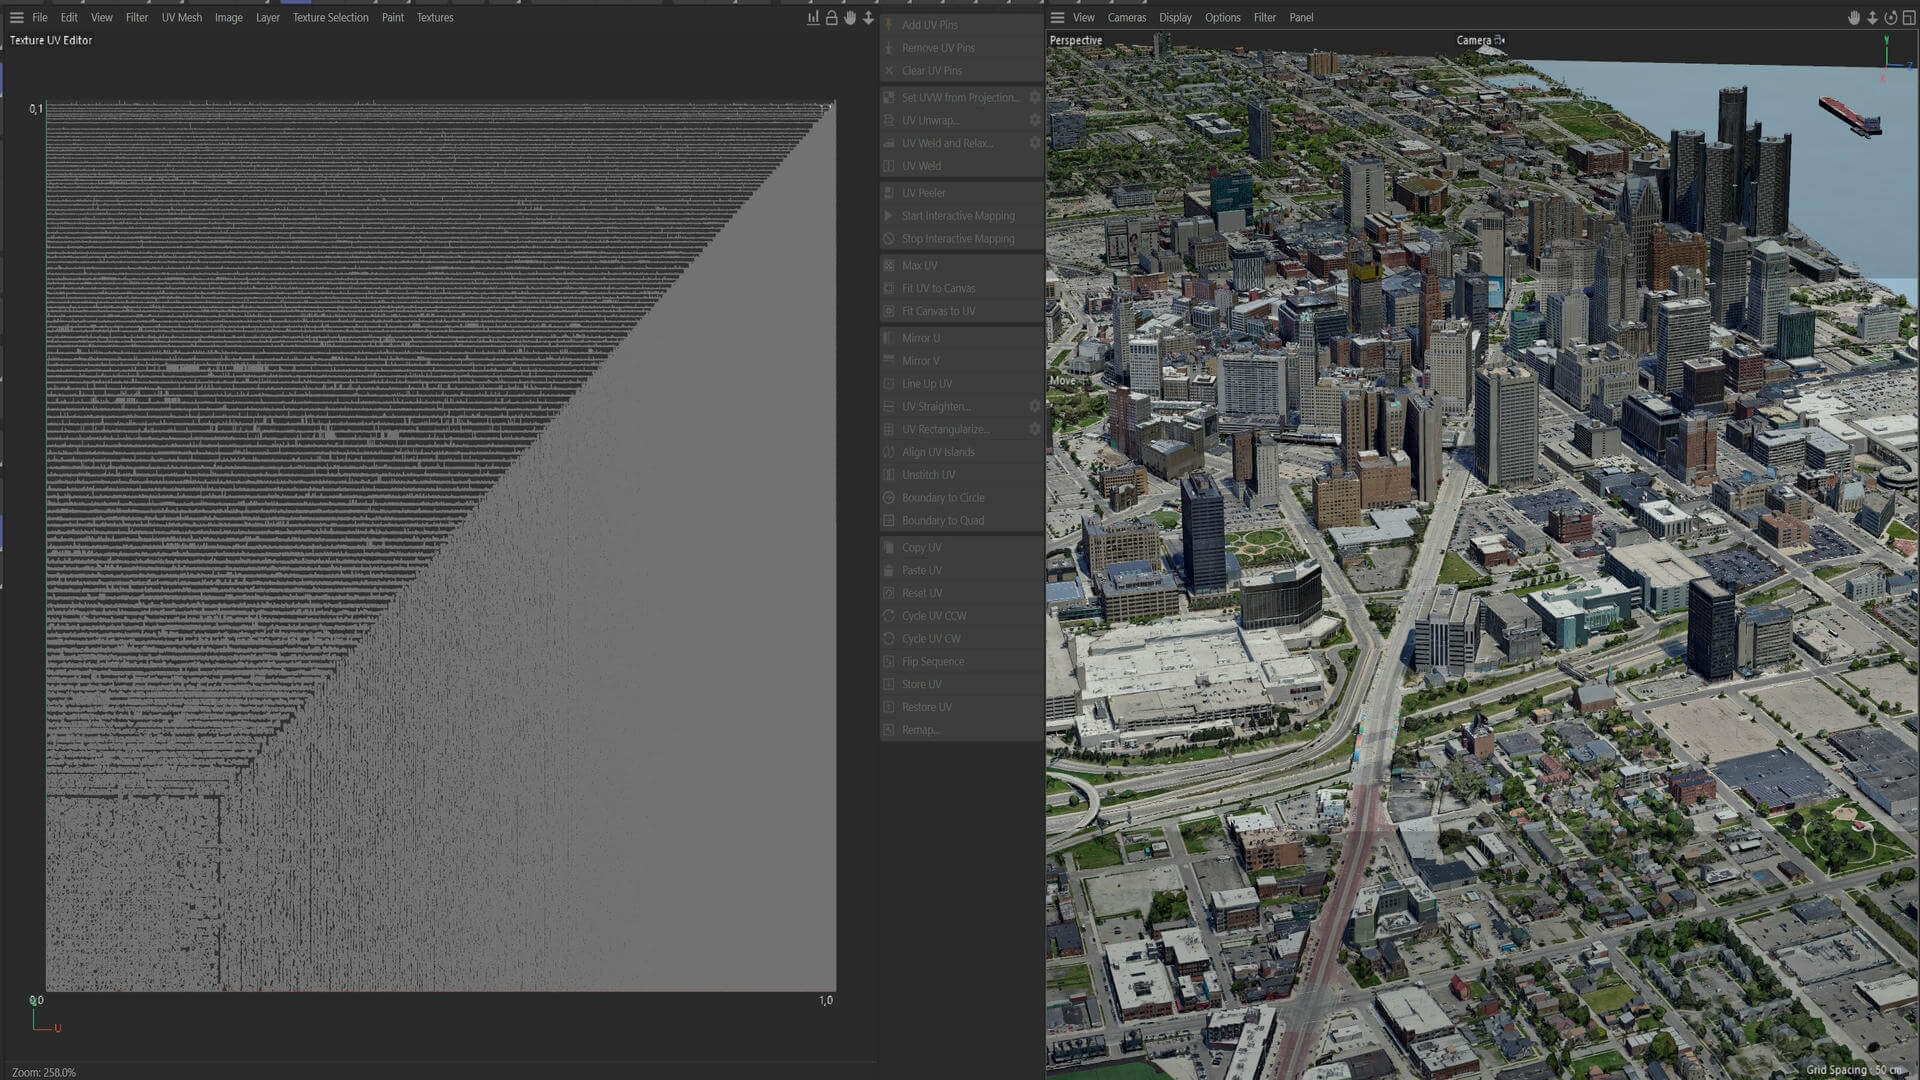Image resolution: width=1920 pixels, height=1080 pixels.
Task: Click the UV Peeler command
Action: (961, 193)
